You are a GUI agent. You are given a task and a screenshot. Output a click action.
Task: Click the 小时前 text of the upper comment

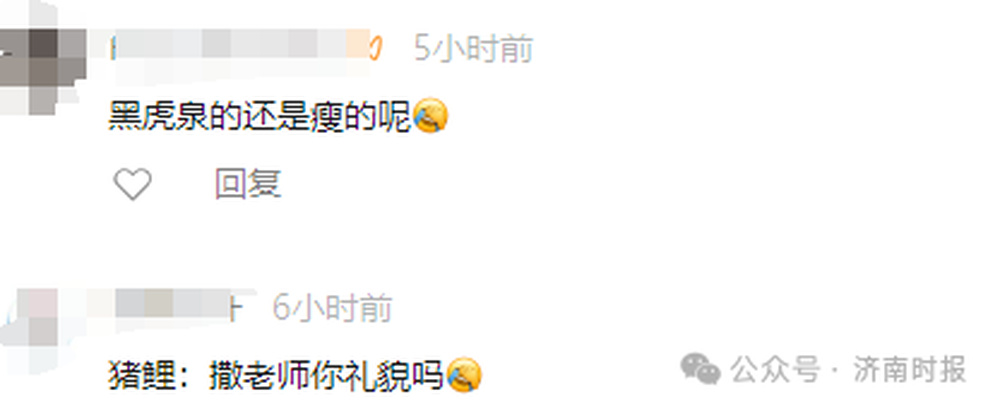pyautogui.click(x=483, y=49)
